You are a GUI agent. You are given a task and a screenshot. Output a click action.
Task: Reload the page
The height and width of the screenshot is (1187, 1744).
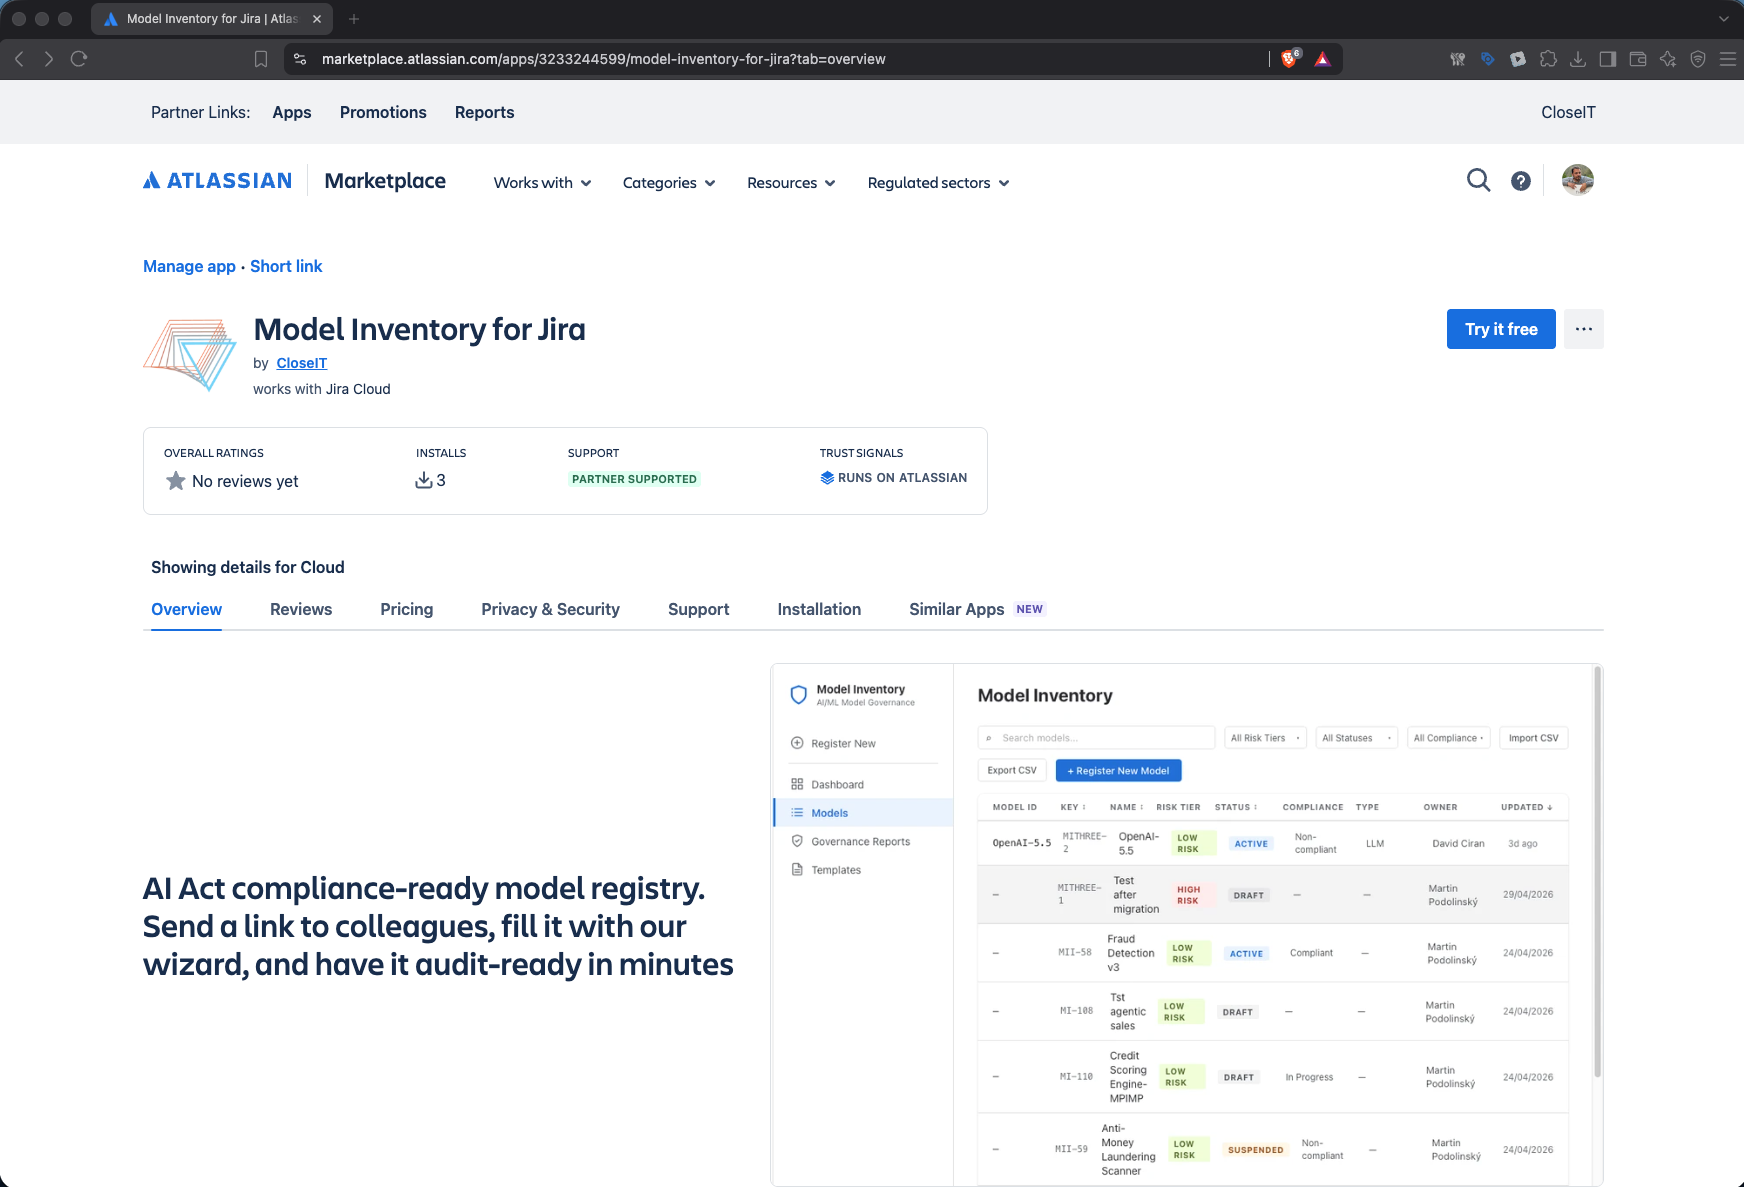tap(79, 59)
